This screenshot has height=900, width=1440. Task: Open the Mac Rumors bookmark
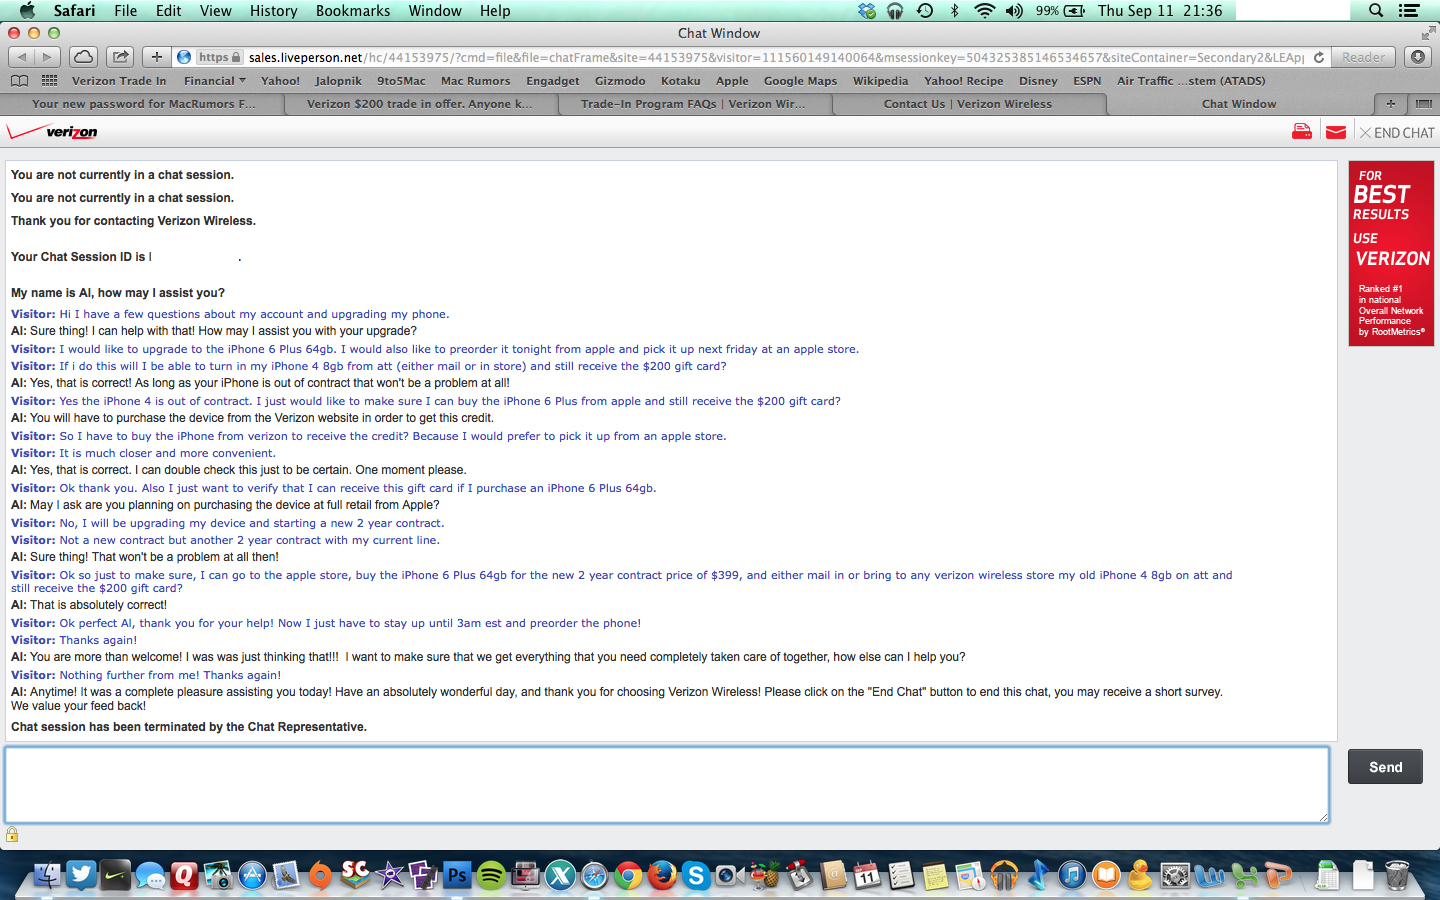476,81
